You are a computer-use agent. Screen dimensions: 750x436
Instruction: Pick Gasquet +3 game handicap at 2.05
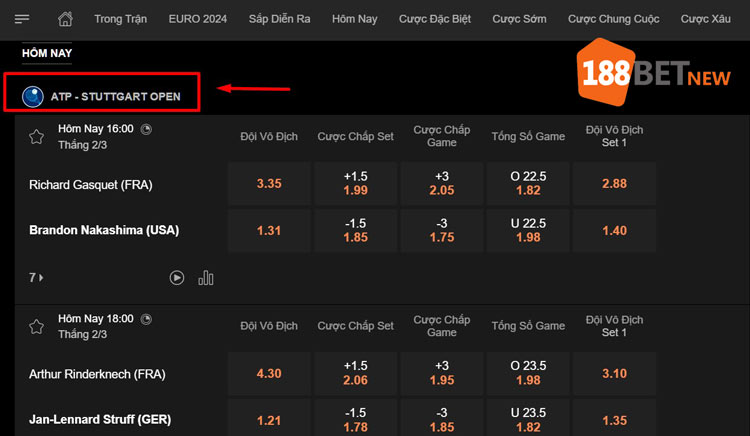pos(442,184)
